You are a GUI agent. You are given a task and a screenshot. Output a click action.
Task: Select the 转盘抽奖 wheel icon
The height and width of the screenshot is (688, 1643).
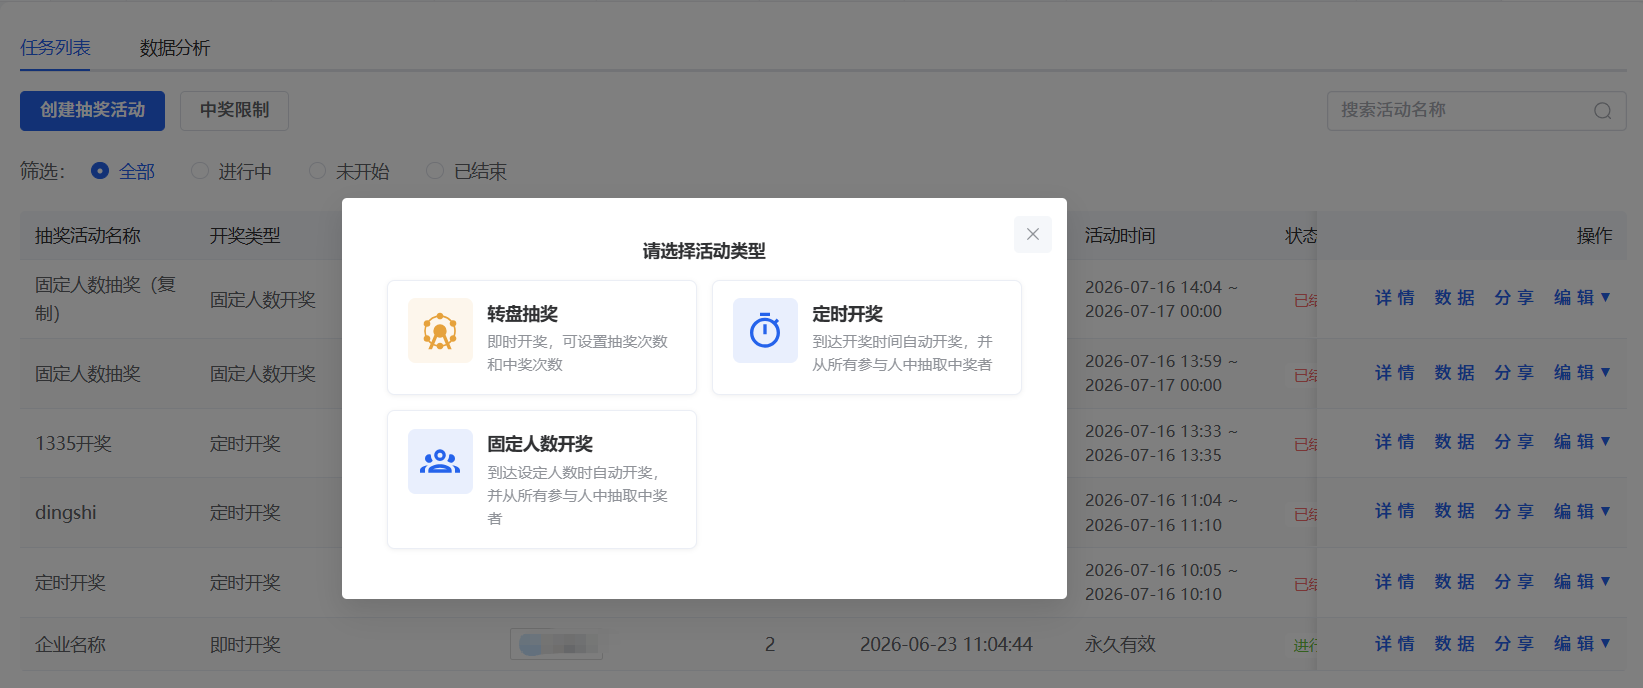(440, 330)
